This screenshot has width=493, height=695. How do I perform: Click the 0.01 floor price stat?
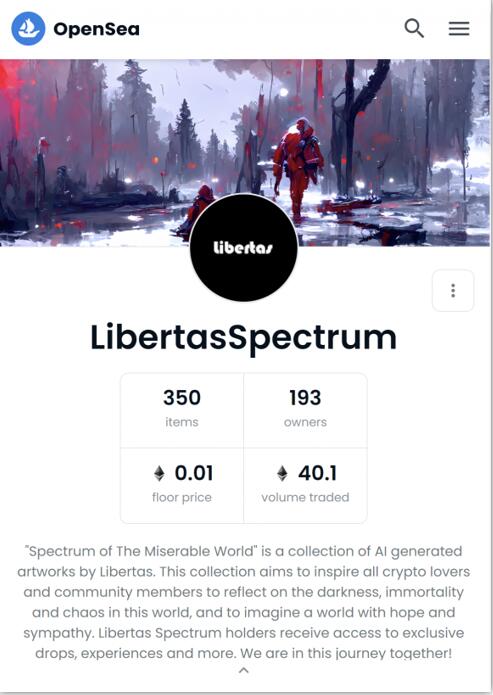(x=182, y=485)
